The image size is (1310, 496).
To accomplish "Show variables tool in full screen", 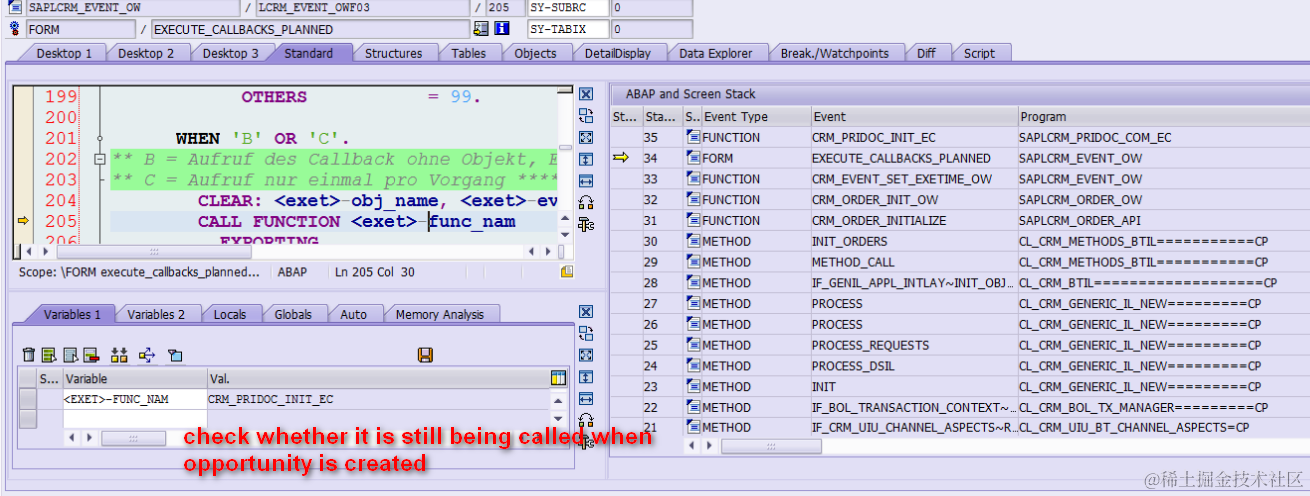I will tap(586, 355).
